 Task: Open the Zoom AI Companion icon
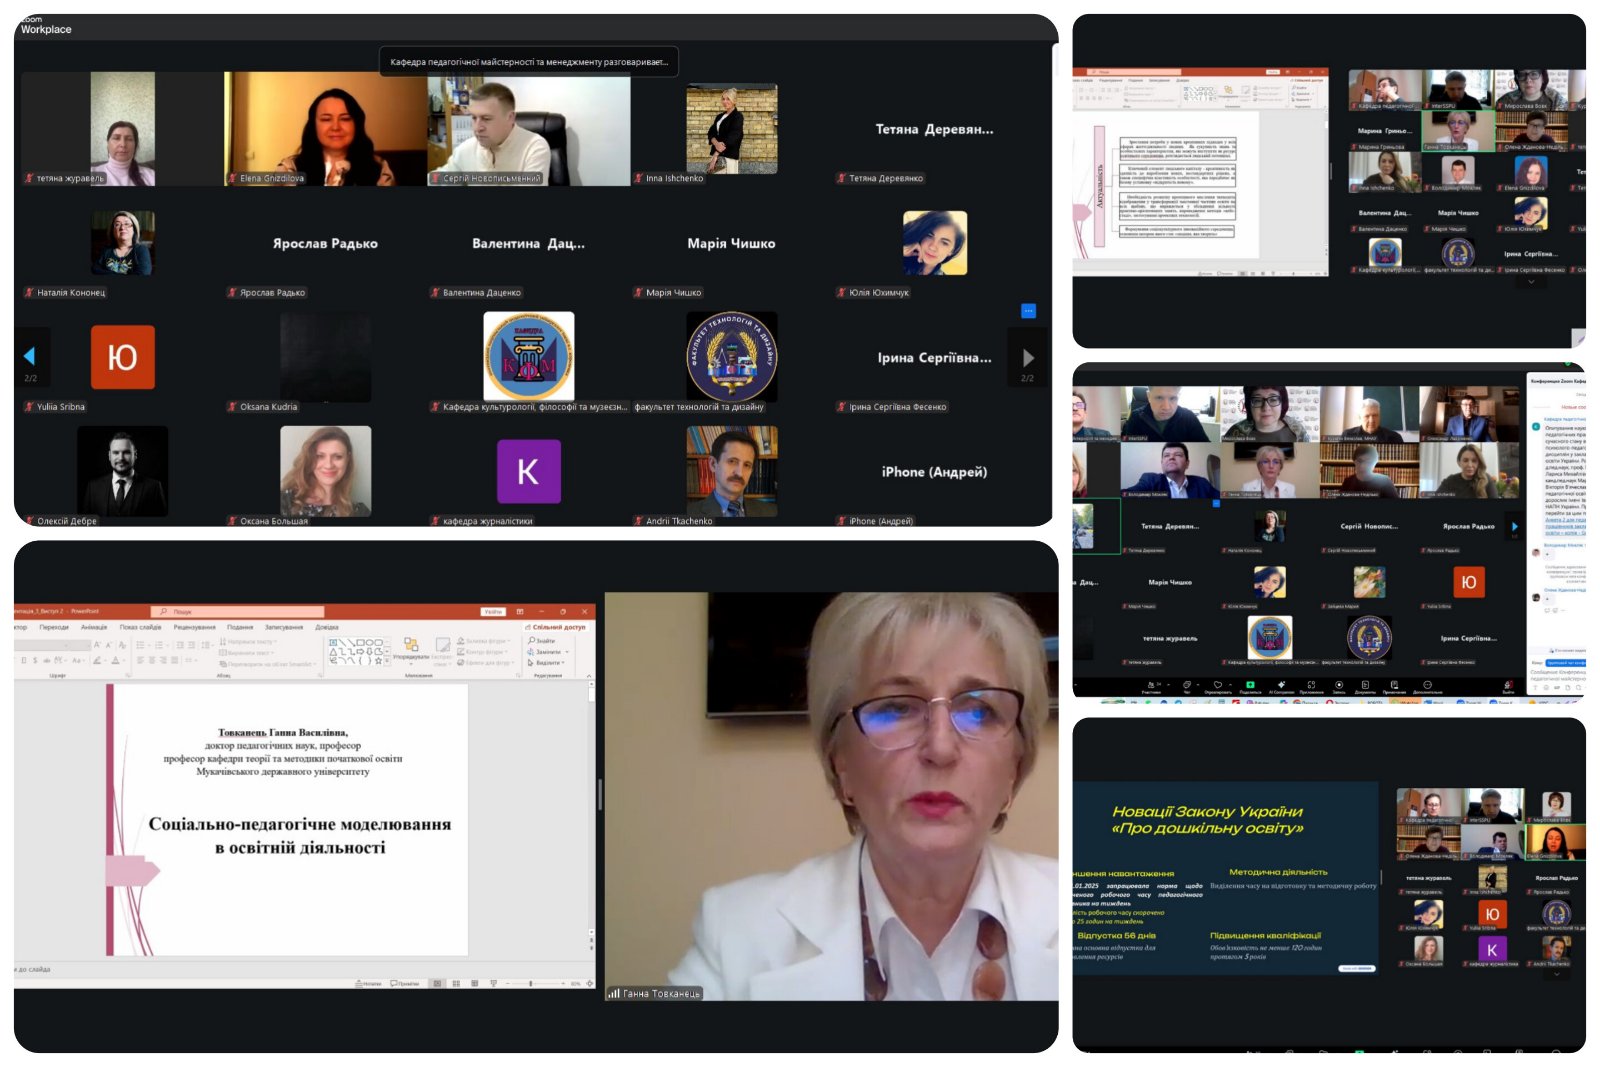1281,685
